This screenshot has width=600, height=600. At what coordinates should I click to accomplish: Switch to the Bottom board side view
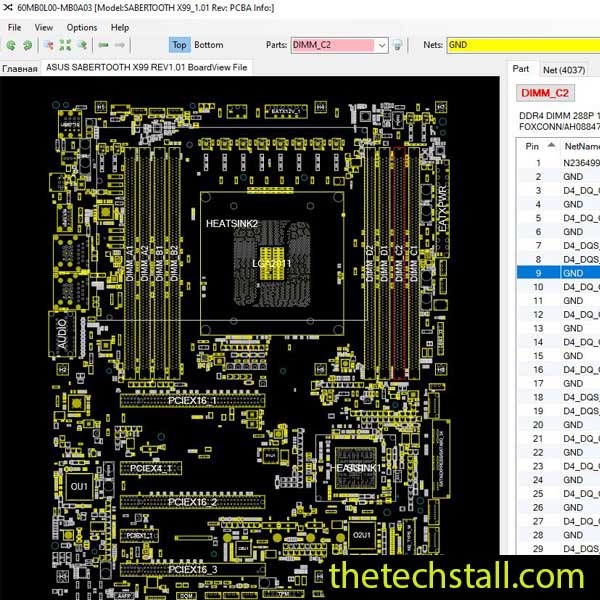coord(209,45)
